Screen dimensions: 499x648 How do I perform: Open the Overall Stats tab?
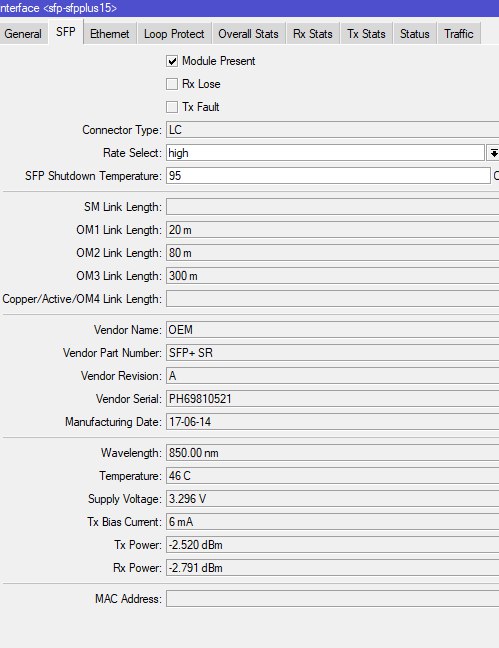tap(248, 34)
